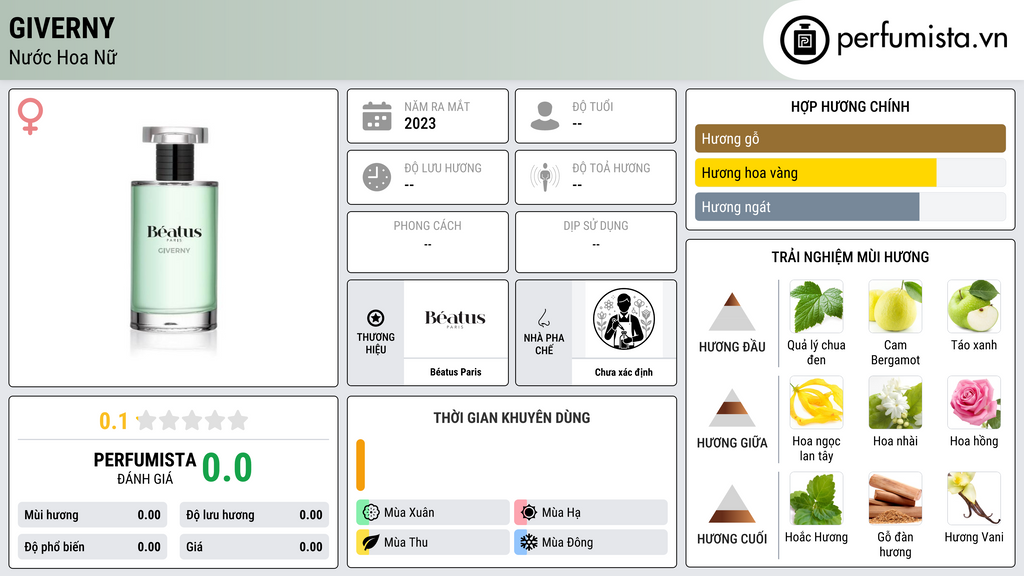The height and width of the screenshot is (576, 1024).
Task: Click the 2023 release year value
Action: (x=420, y=123)
